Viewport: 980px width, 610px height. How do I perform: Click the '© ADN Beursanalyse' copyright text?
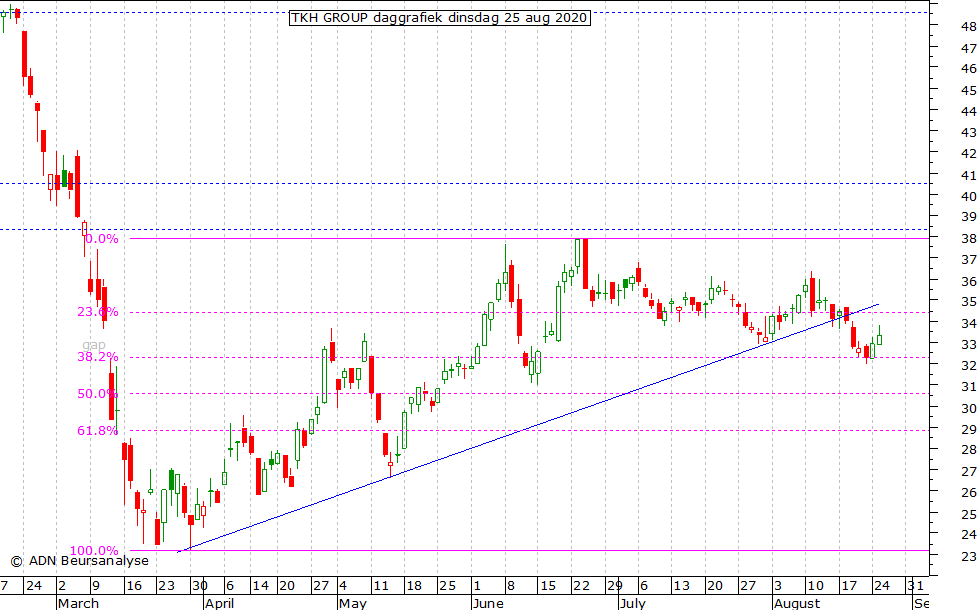80,561
